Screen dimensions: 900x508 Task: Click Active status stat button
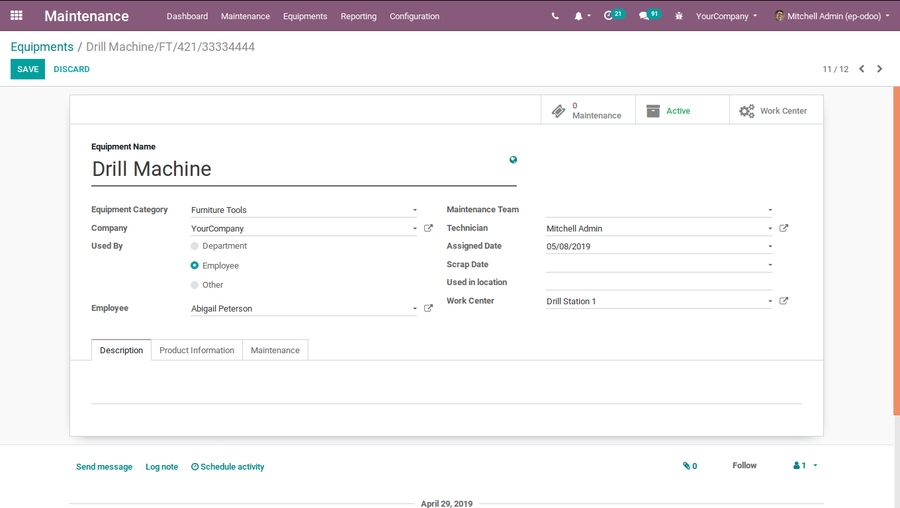[x=682, y=110]
